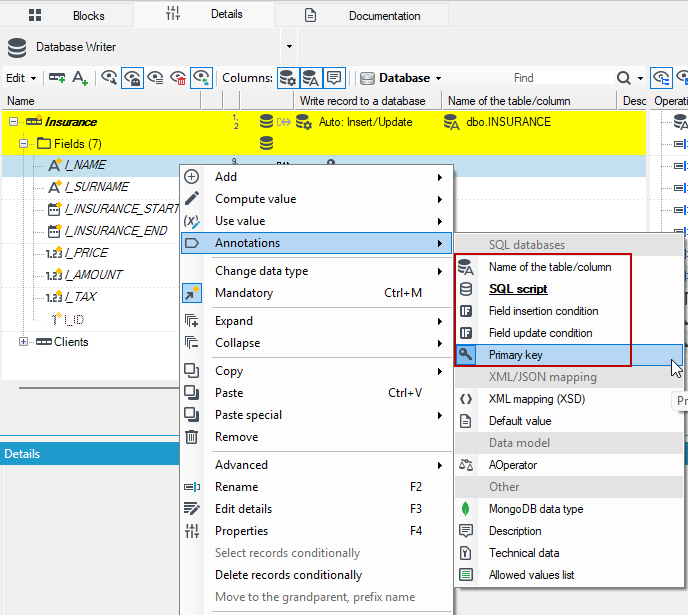Click the magnifier search icon beside Find
This screenshot has height=615, width=688.
tap(624, 78)
